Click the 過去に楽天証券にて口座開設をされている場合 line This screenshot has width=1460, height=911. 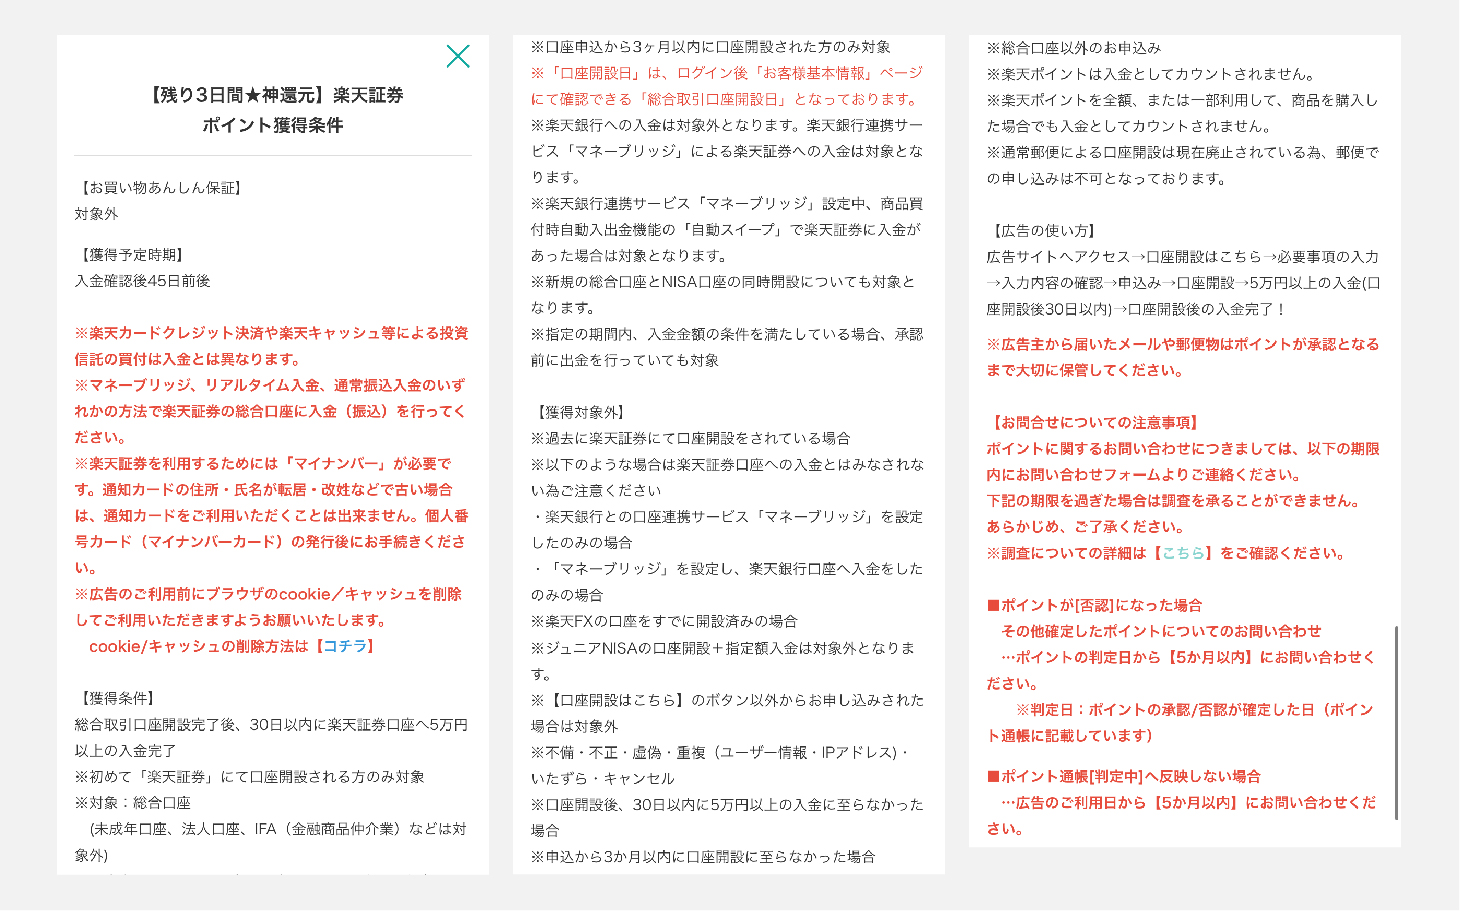pyautogui.click(x=691, y=438)
